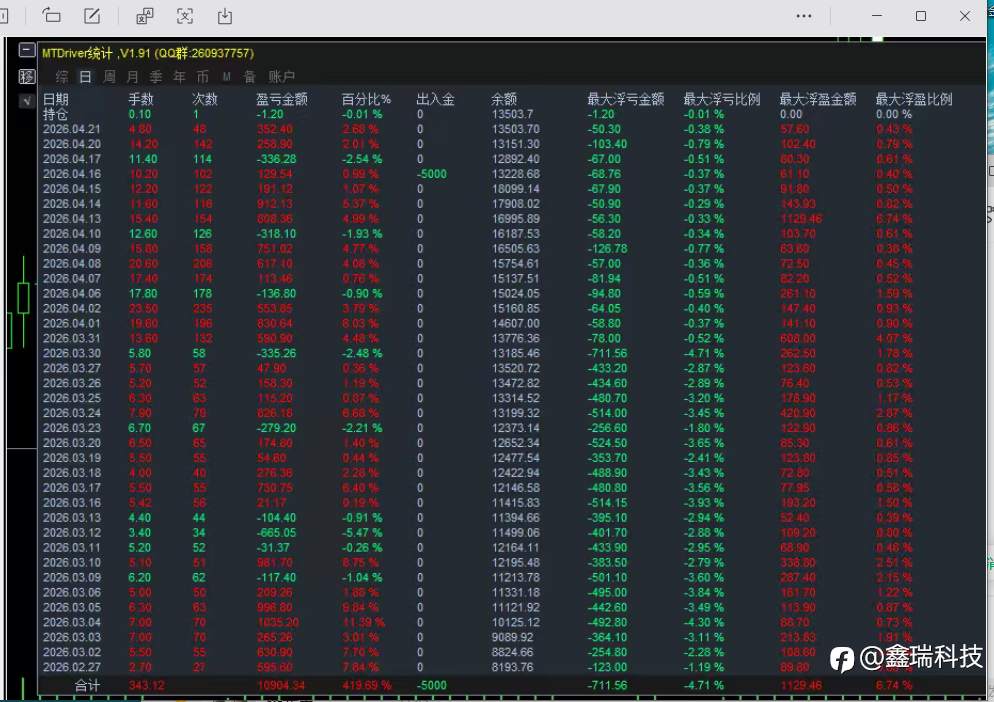Switch to the 综 summary tab
994x702 pixels.
coord(61,77)
